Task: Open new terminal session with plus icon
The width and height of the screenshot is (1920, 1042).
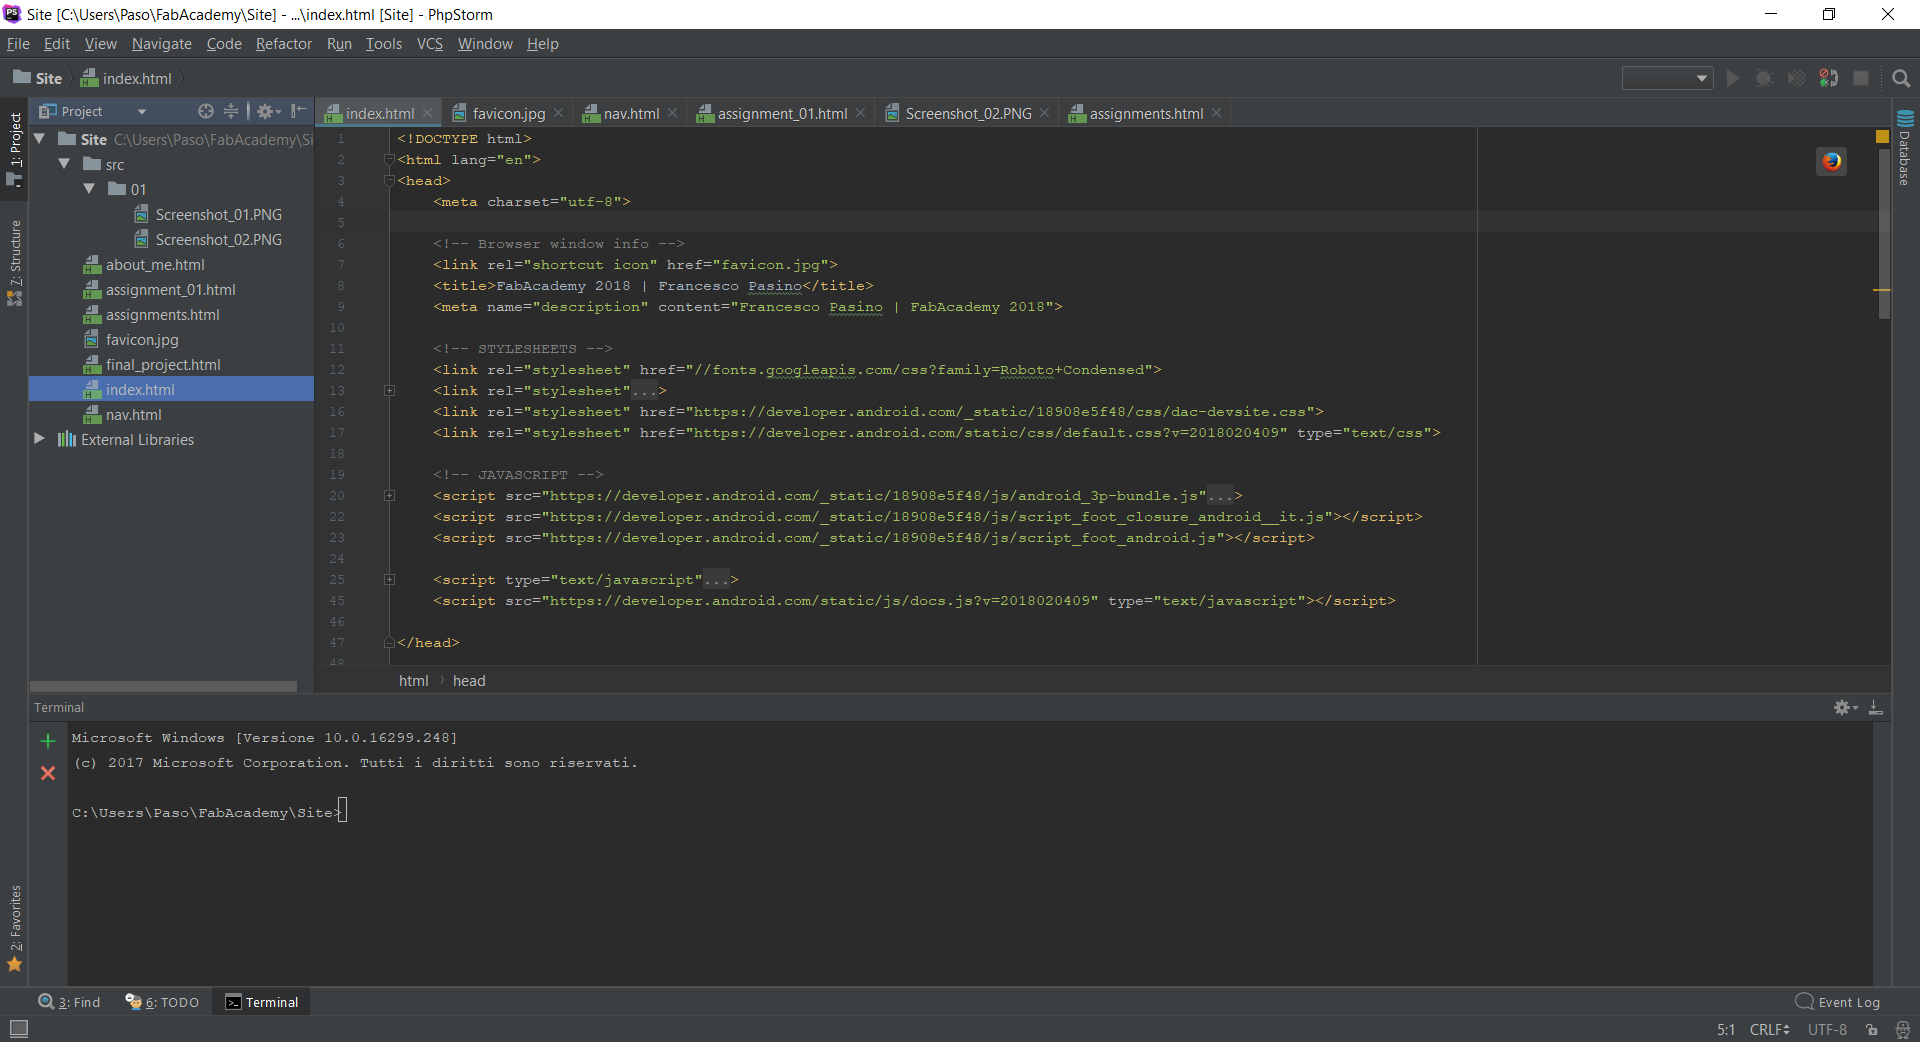Action: click(x=47, y=741)
